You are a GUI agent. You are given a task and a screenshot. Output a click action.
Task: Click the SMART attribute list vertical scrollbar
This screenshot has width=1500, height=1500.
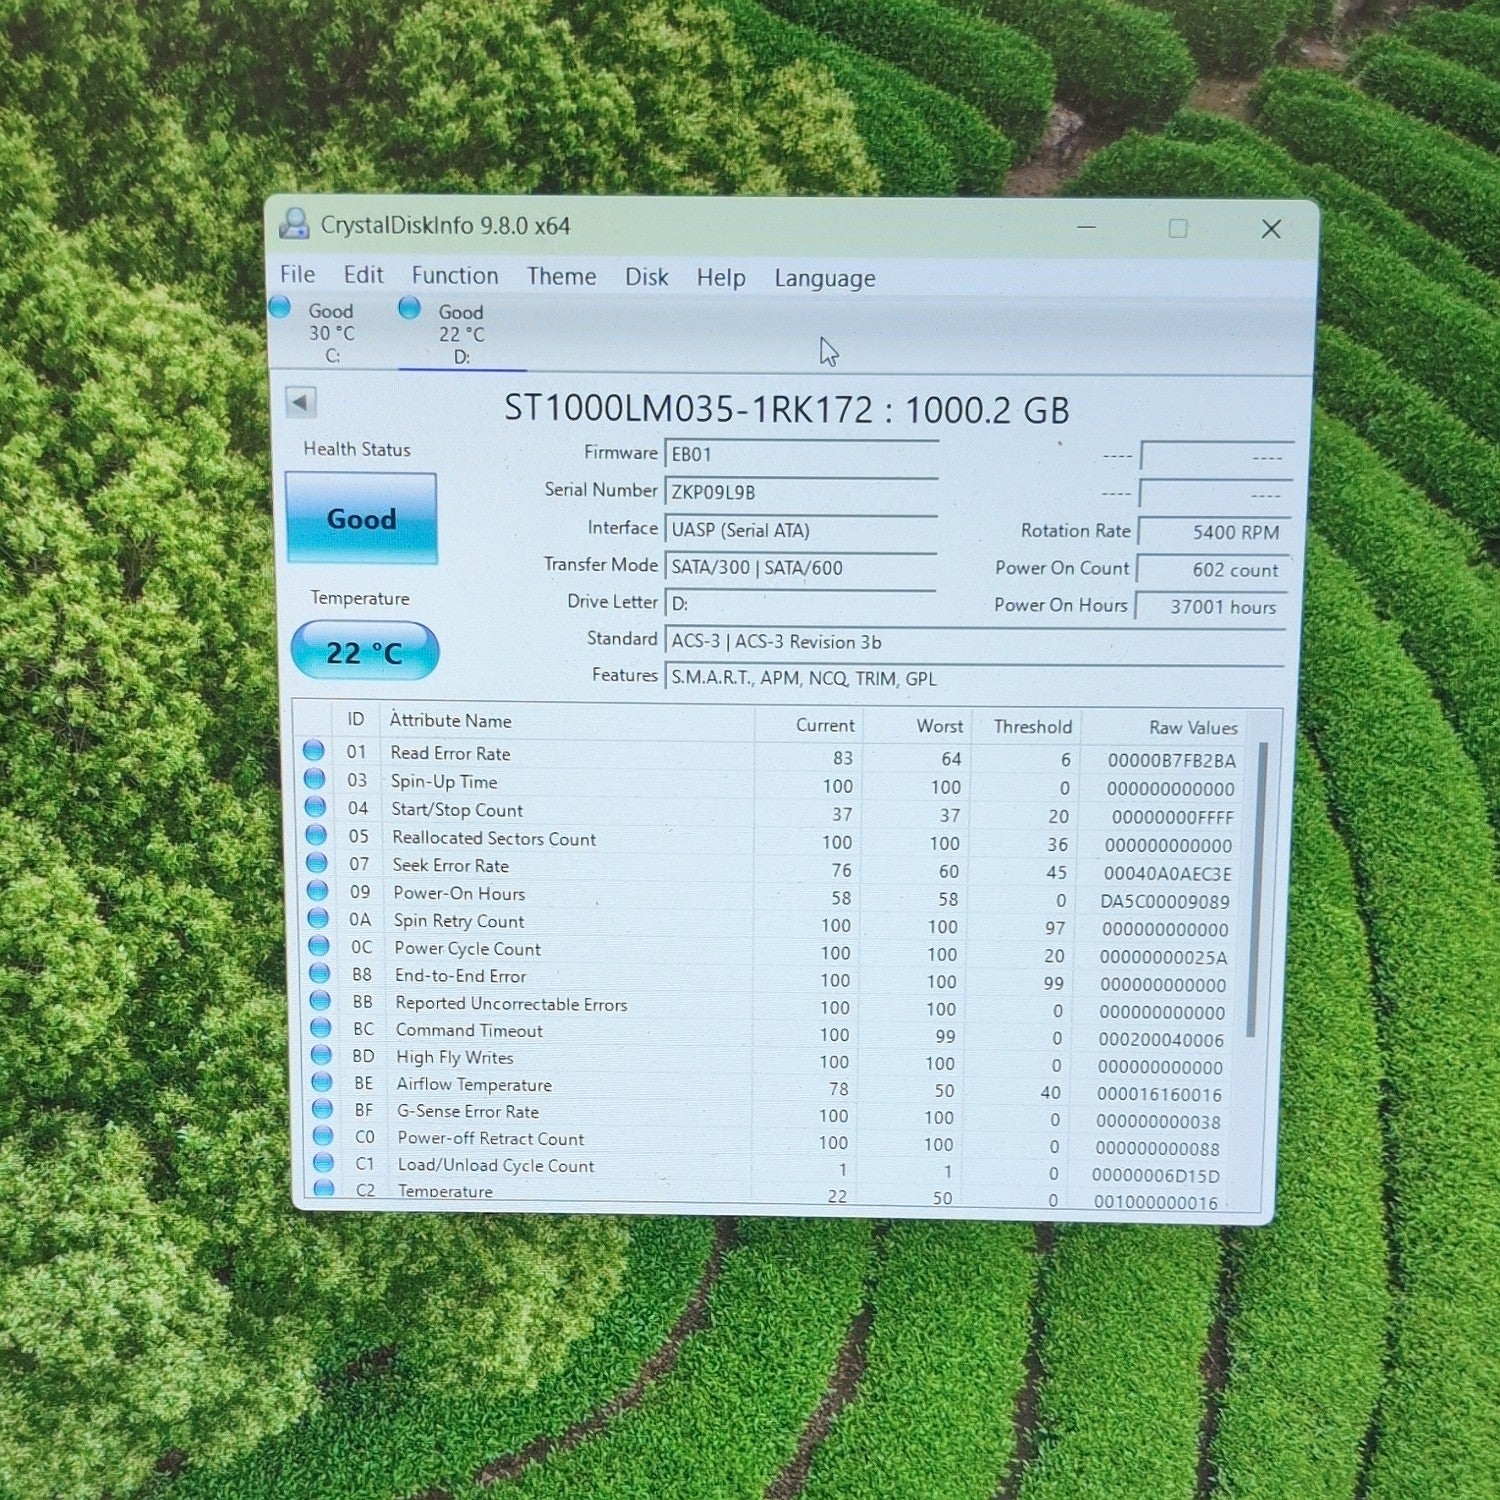point(1258,890)
